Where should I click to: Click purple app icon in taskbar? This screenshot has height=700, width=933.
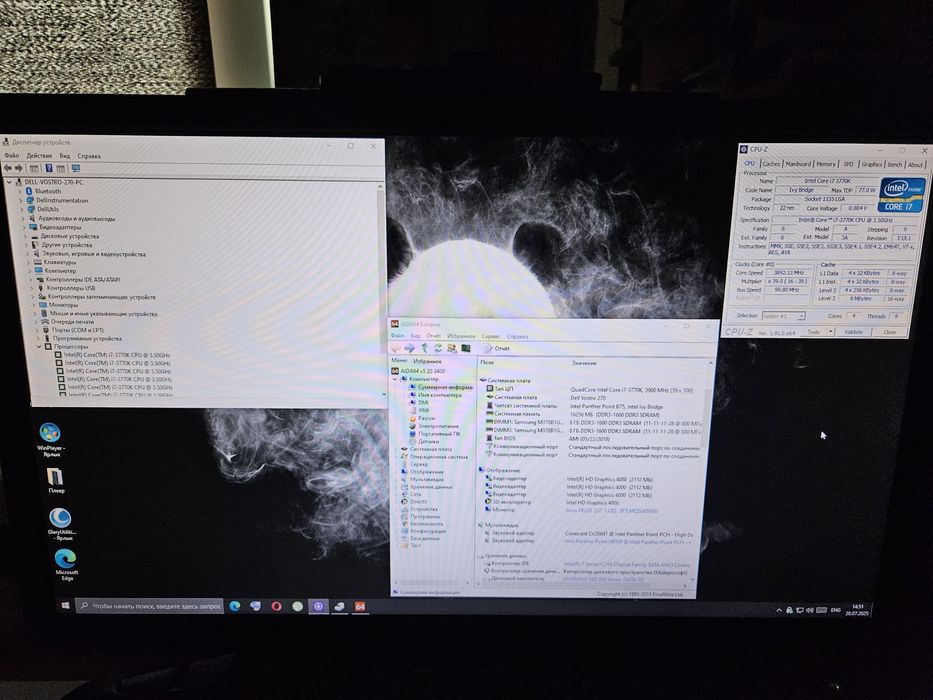click(318, 606)
